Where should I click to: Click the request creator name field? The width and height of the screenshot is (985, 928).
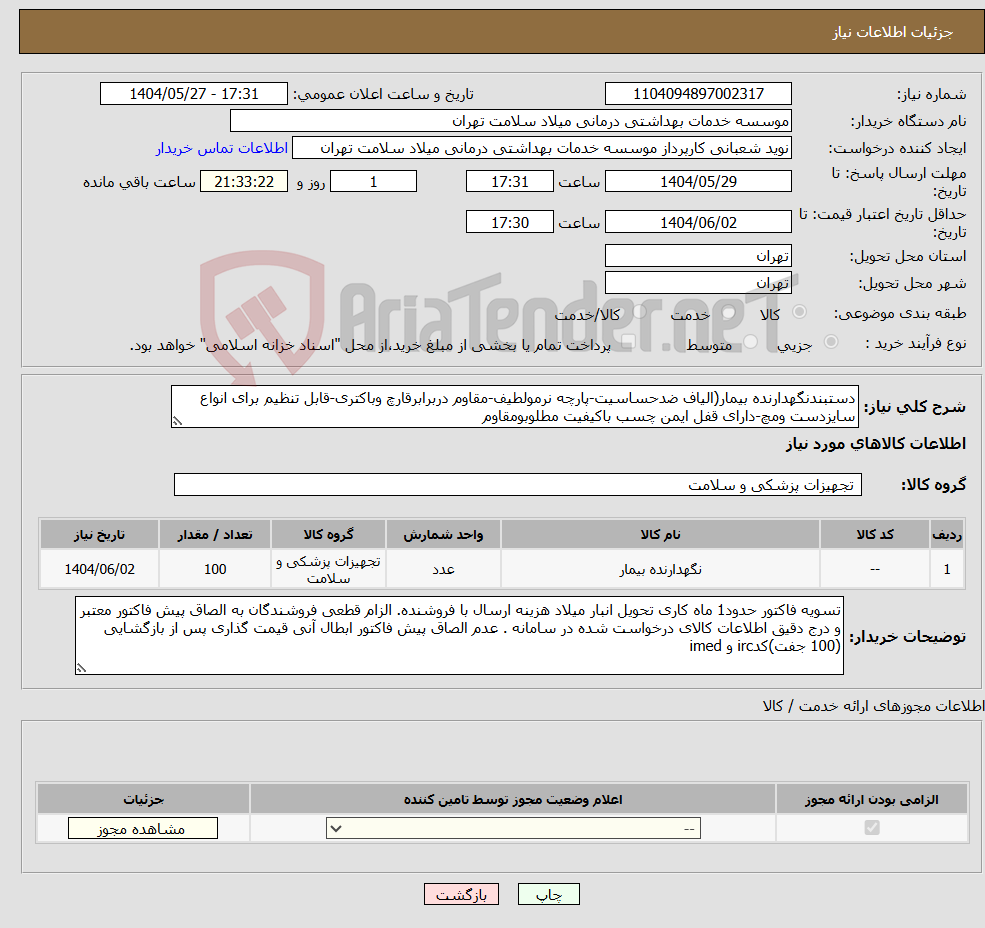[541, 148]
